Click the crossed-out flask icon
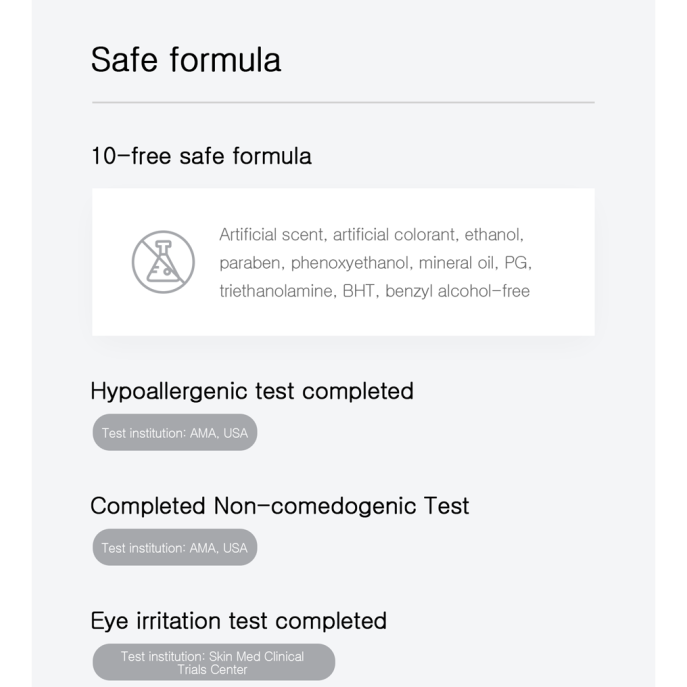The height and width of the screenshot is (687, 687). pyautogui.click(x=163, y=262)
